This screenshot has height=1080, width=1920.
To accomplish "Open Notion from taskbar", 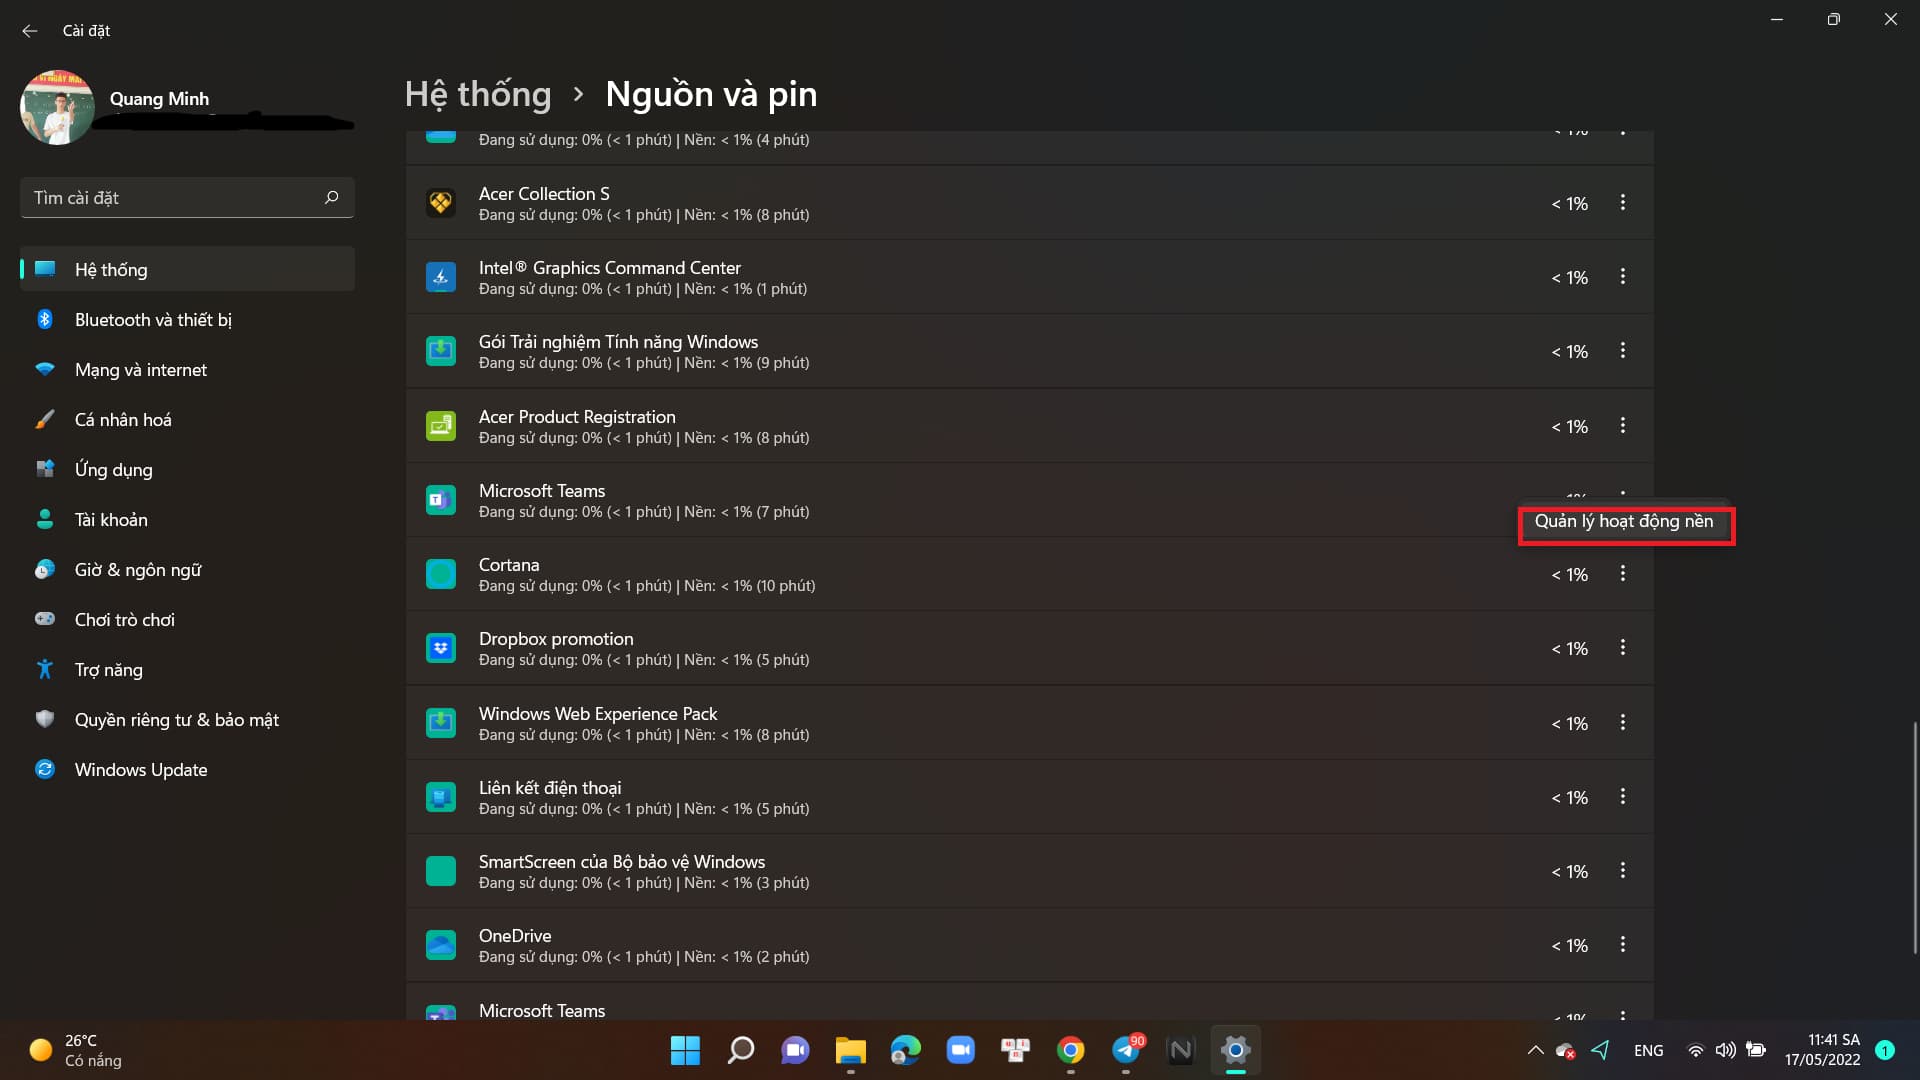I will [x=1180, y=1050].
